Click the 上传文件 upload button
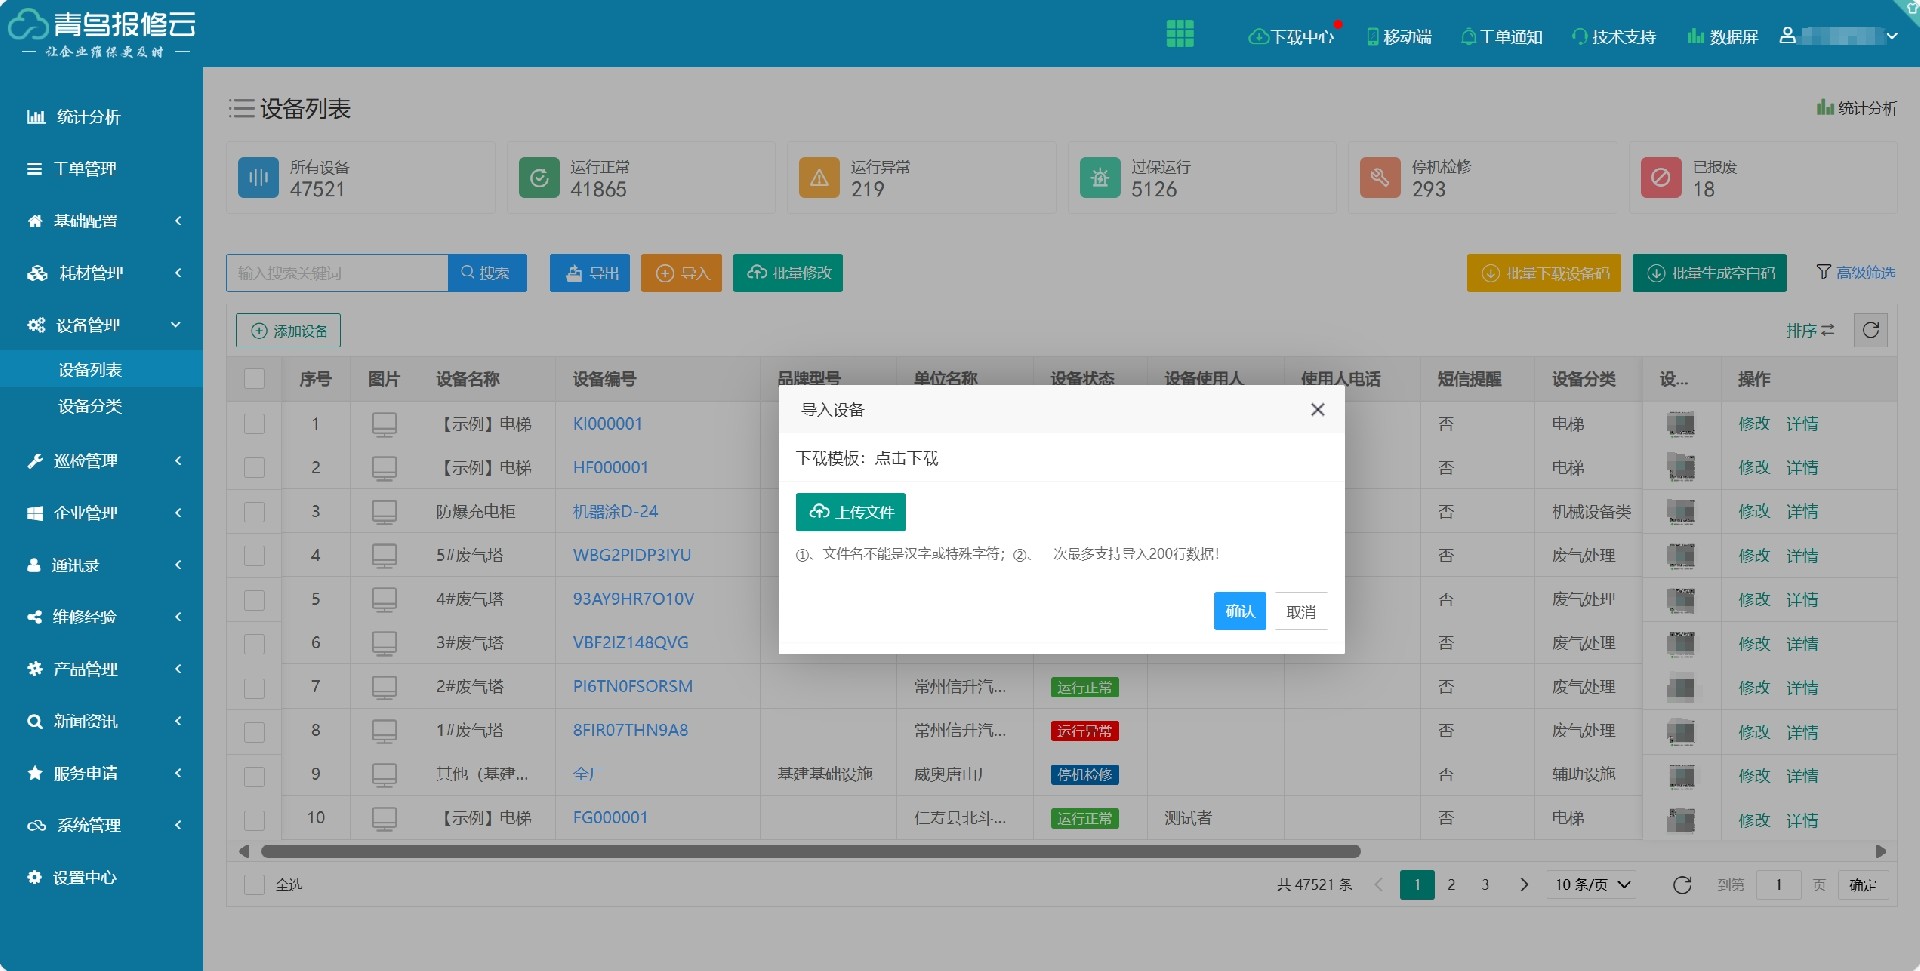Viewport: 1920px width, 971px height. [x=851, y=512]
